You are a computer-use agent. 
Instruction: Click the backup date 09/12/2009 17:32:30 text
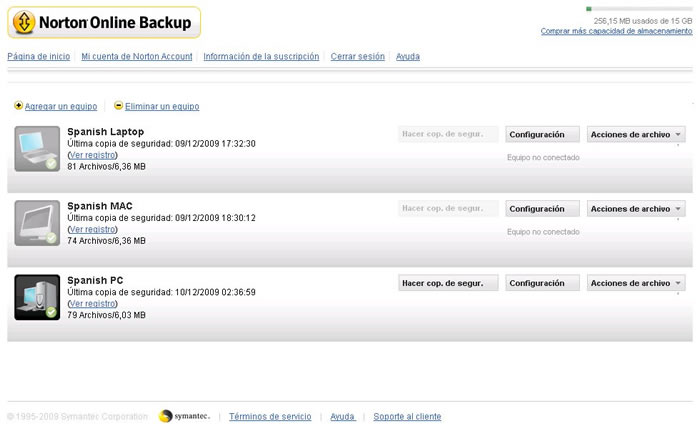(x=215, y=144)
